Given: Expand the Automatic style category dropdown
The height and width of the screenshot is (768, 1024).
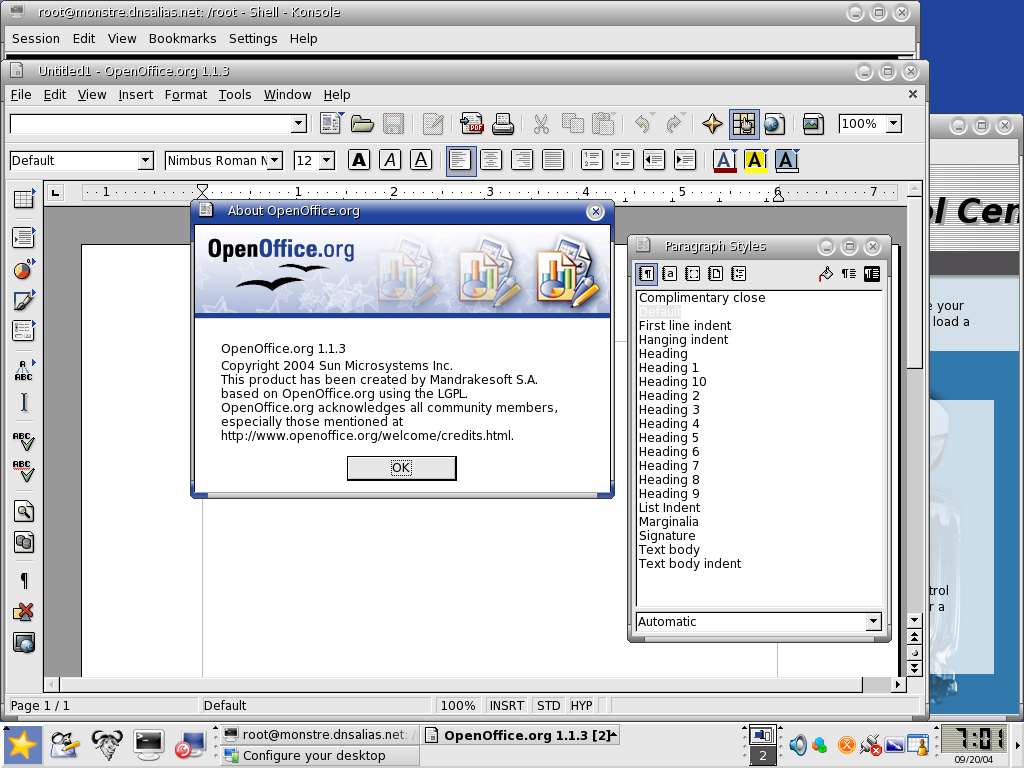Looking at the screenshot, I should 874,622.
